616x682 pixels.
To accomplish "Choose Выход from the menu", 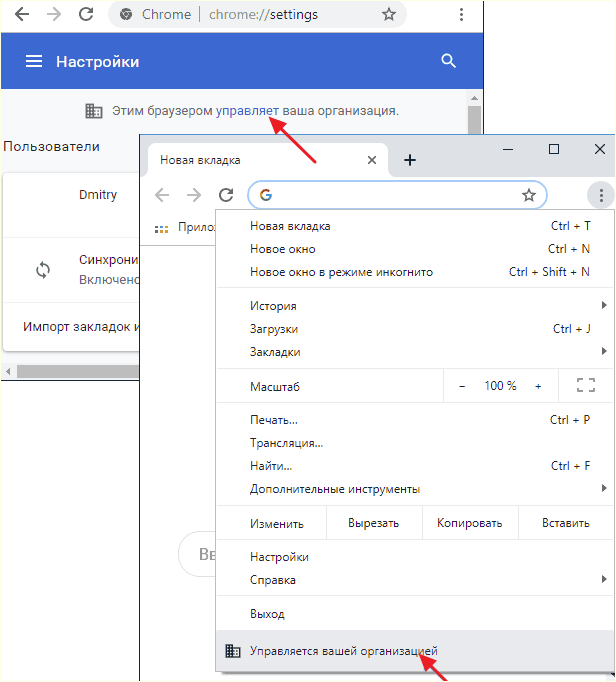I will click(x=414, y=614).
